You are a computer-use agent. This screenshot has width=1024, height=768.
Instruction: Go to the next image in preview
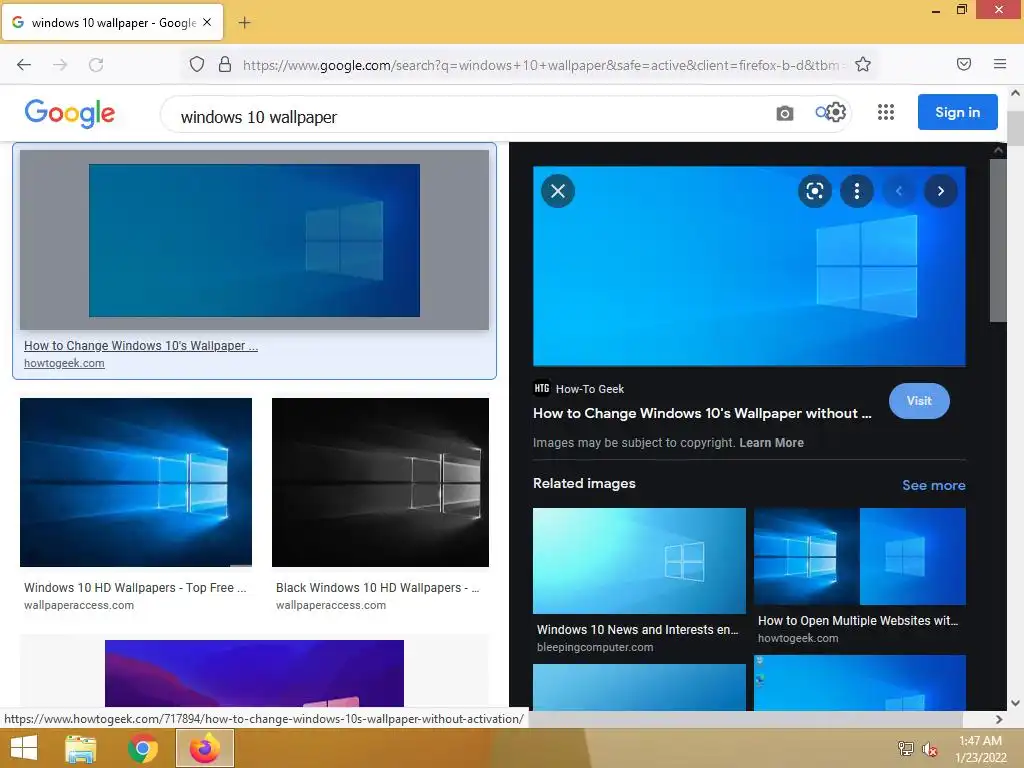tap(941, 191)
